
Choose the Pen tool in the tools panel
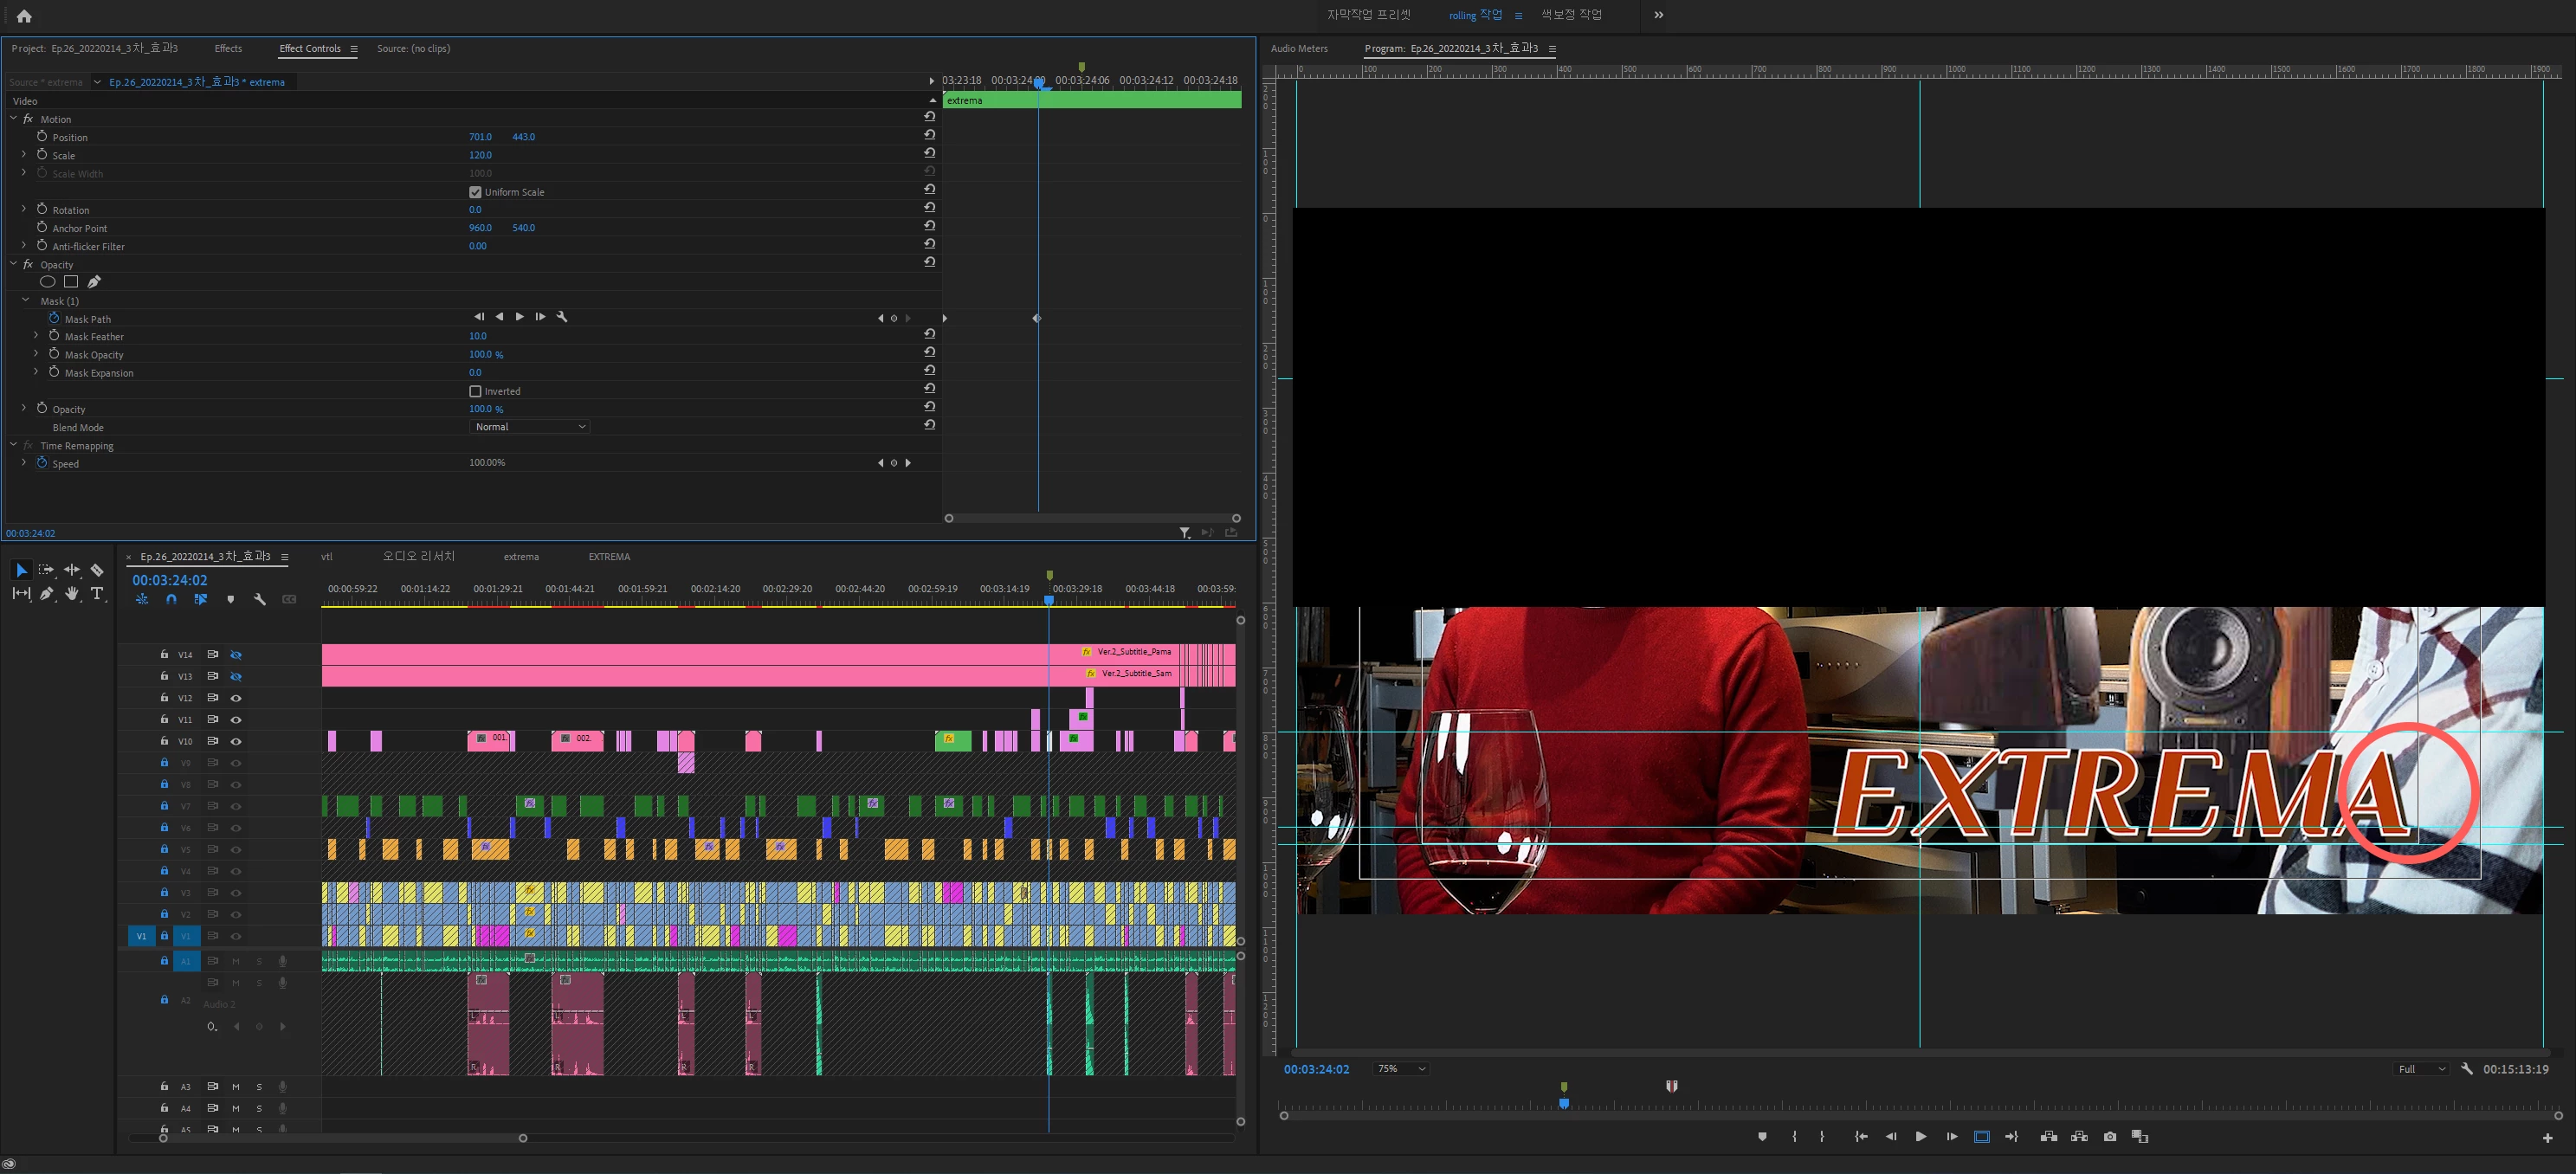(x=47, y=593)
